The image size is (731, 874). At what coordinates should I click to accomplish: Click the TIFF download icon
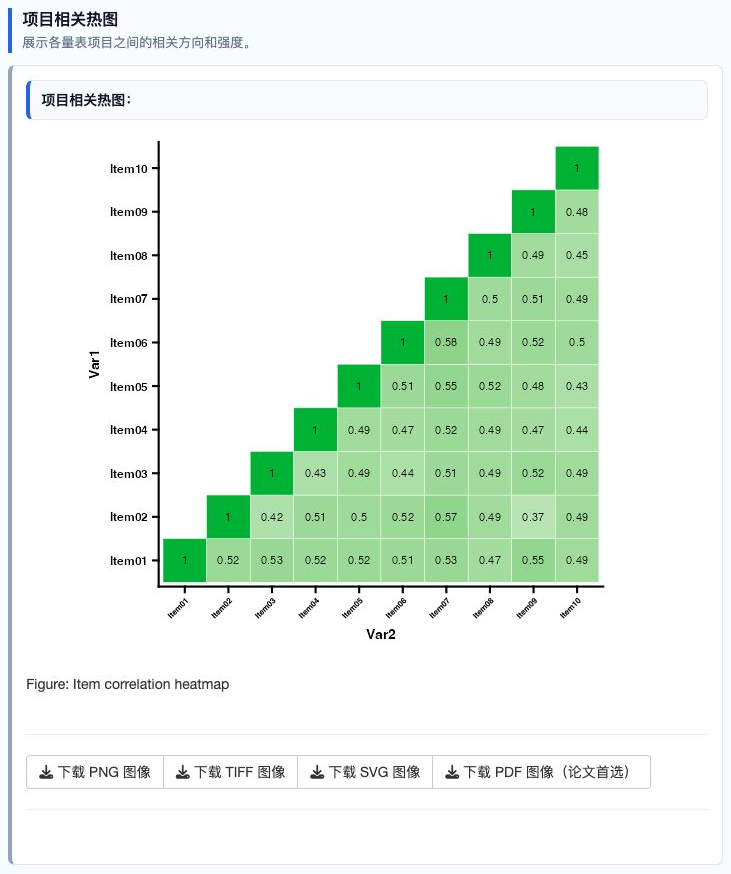182,772
